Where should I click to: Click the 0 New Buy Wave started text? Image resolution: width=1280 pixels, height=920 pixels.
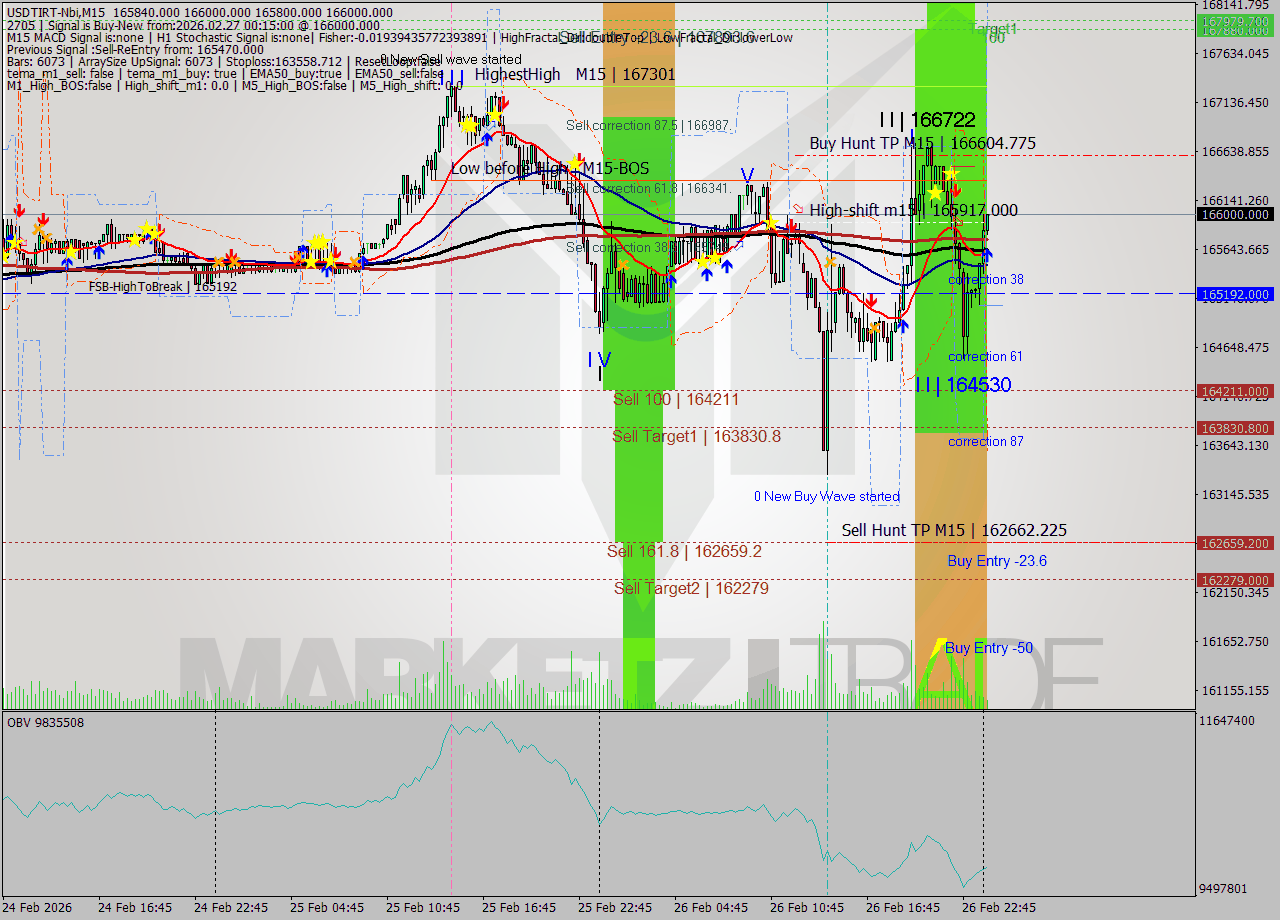(826, 496)
